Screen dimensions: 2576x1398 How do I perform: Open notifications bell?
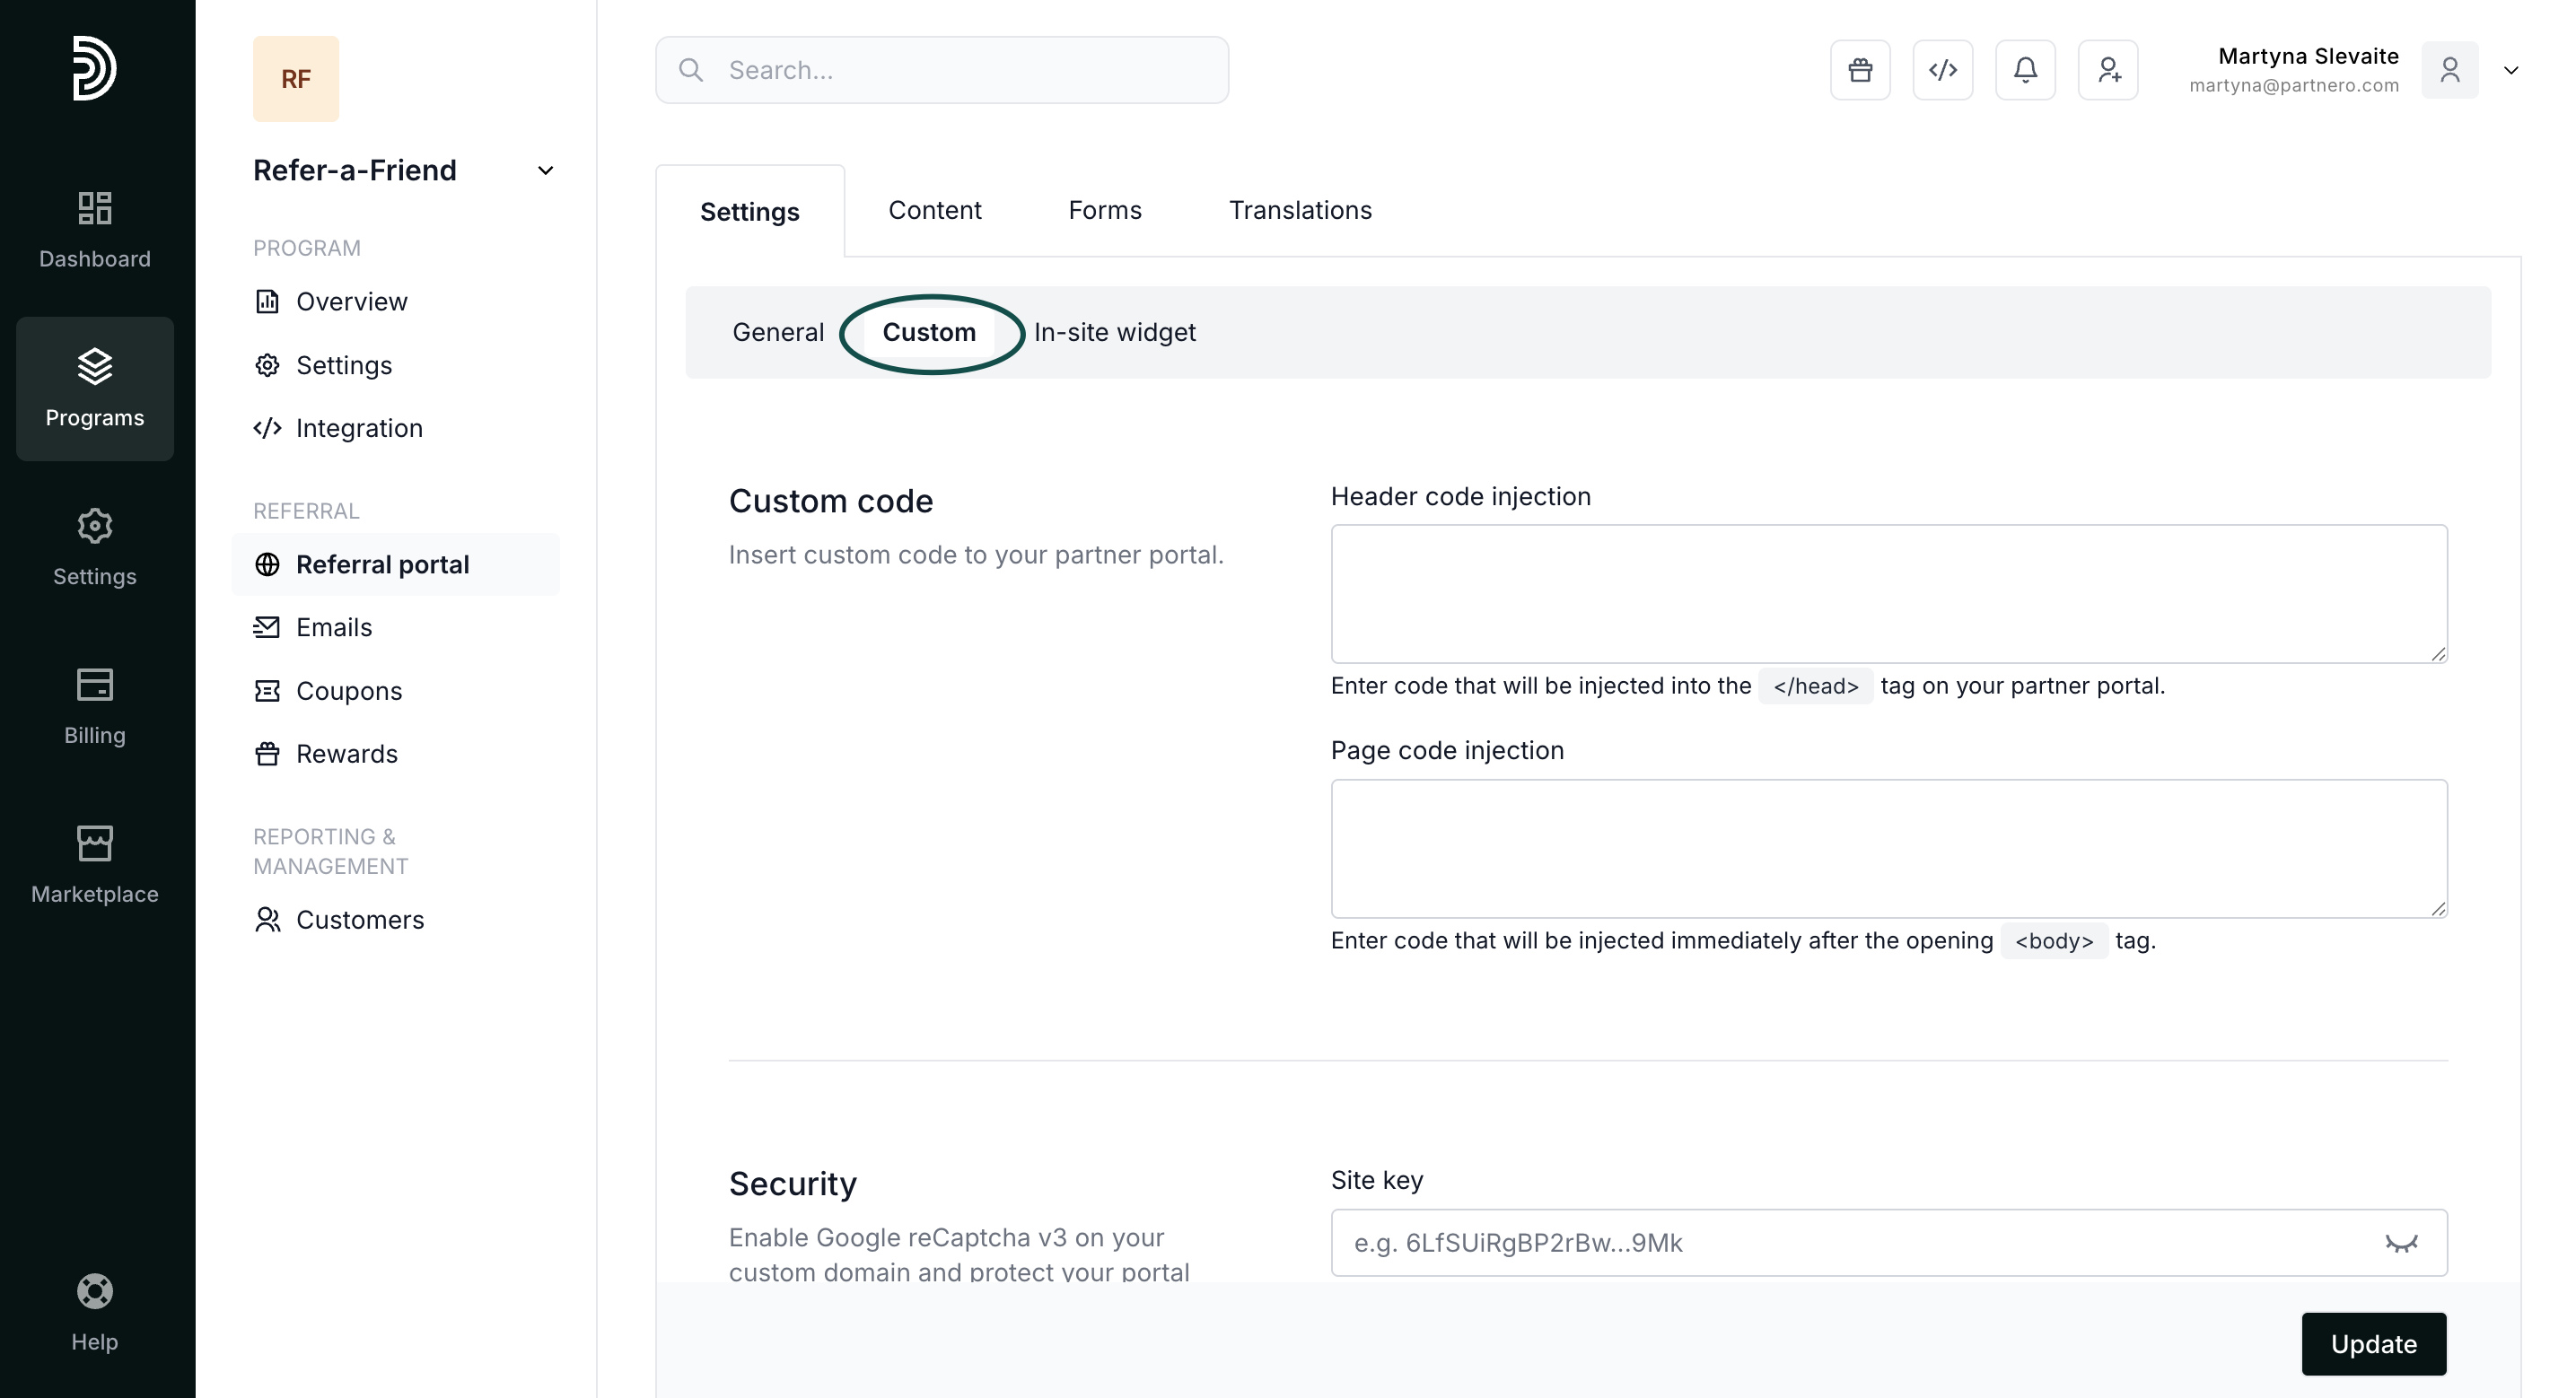click(x=2025, y=70)
